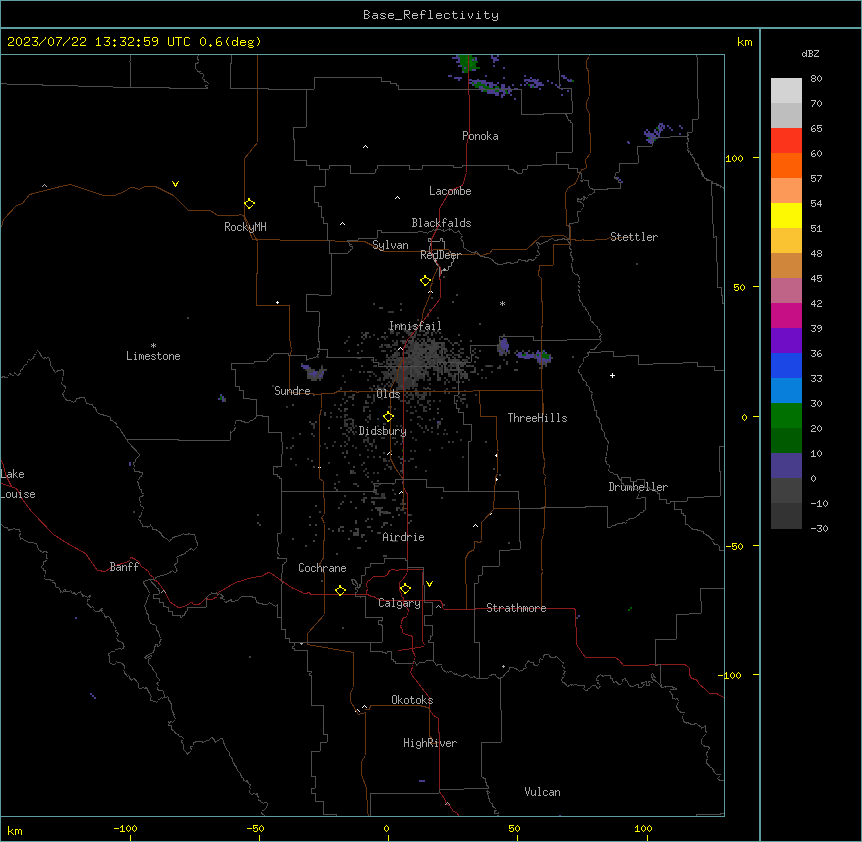The image size is (862, 842).
Task: Pick the red swatch between 65 and 60
Action: pos(786,141)
